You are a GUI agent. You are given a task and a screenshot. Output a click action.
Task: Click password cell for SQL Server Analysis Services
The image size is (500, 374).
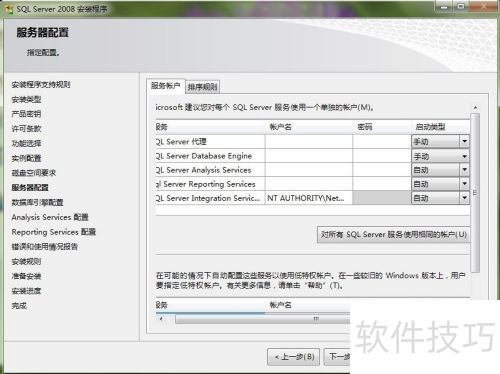pyautogui.click(x=382, y=170)
